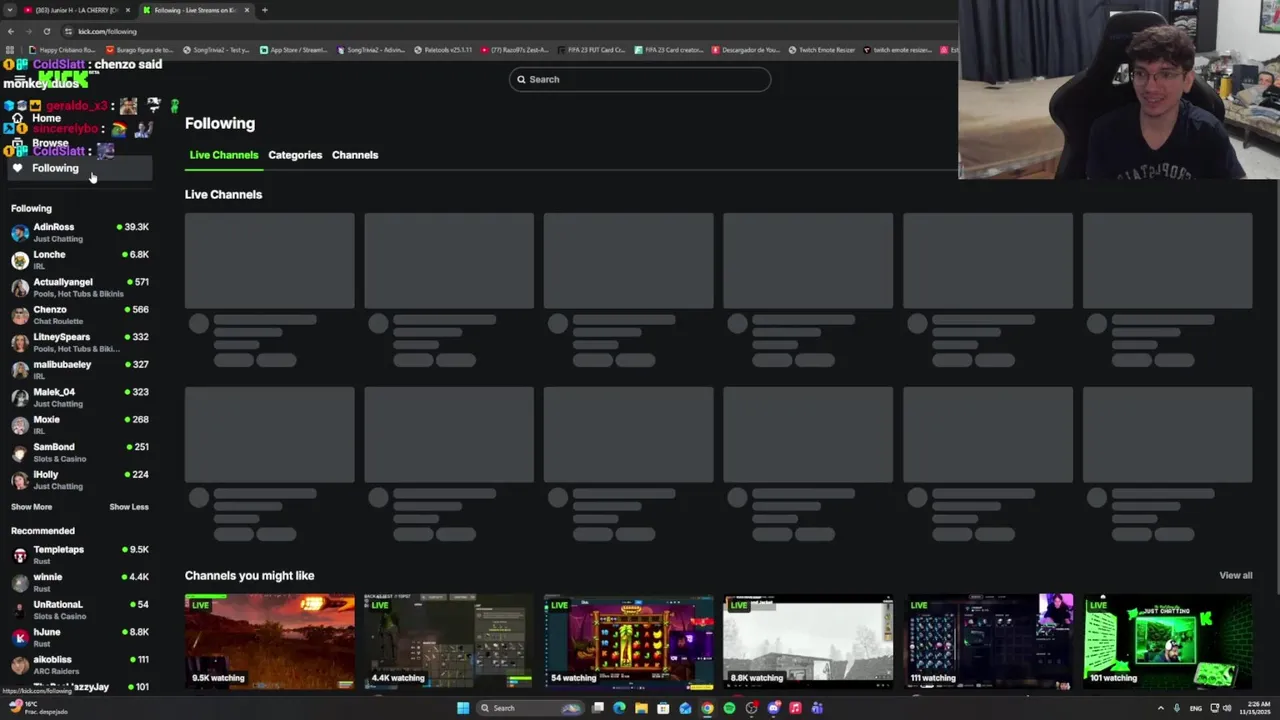
Task: Switch to the YouTube Junior H tab
Action: (76, 10)
